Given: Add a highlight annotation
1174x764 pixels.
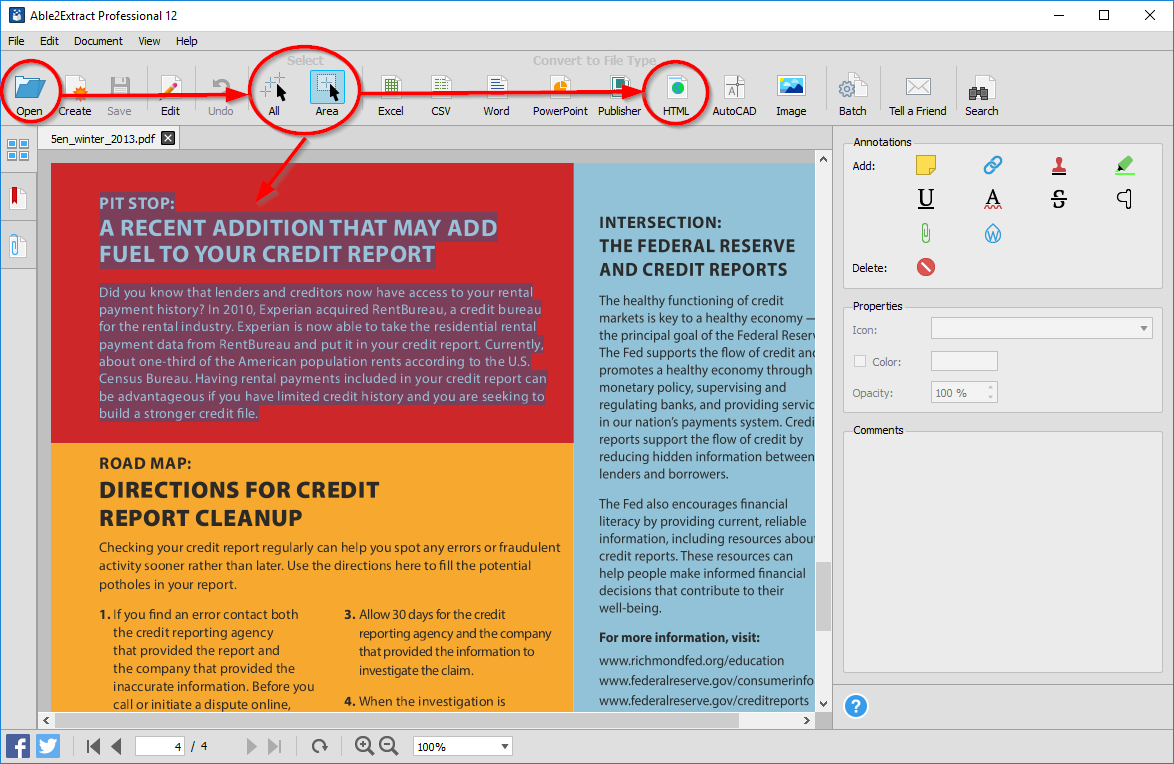Looking at the screenshot, I should (x=1125, y=165).
